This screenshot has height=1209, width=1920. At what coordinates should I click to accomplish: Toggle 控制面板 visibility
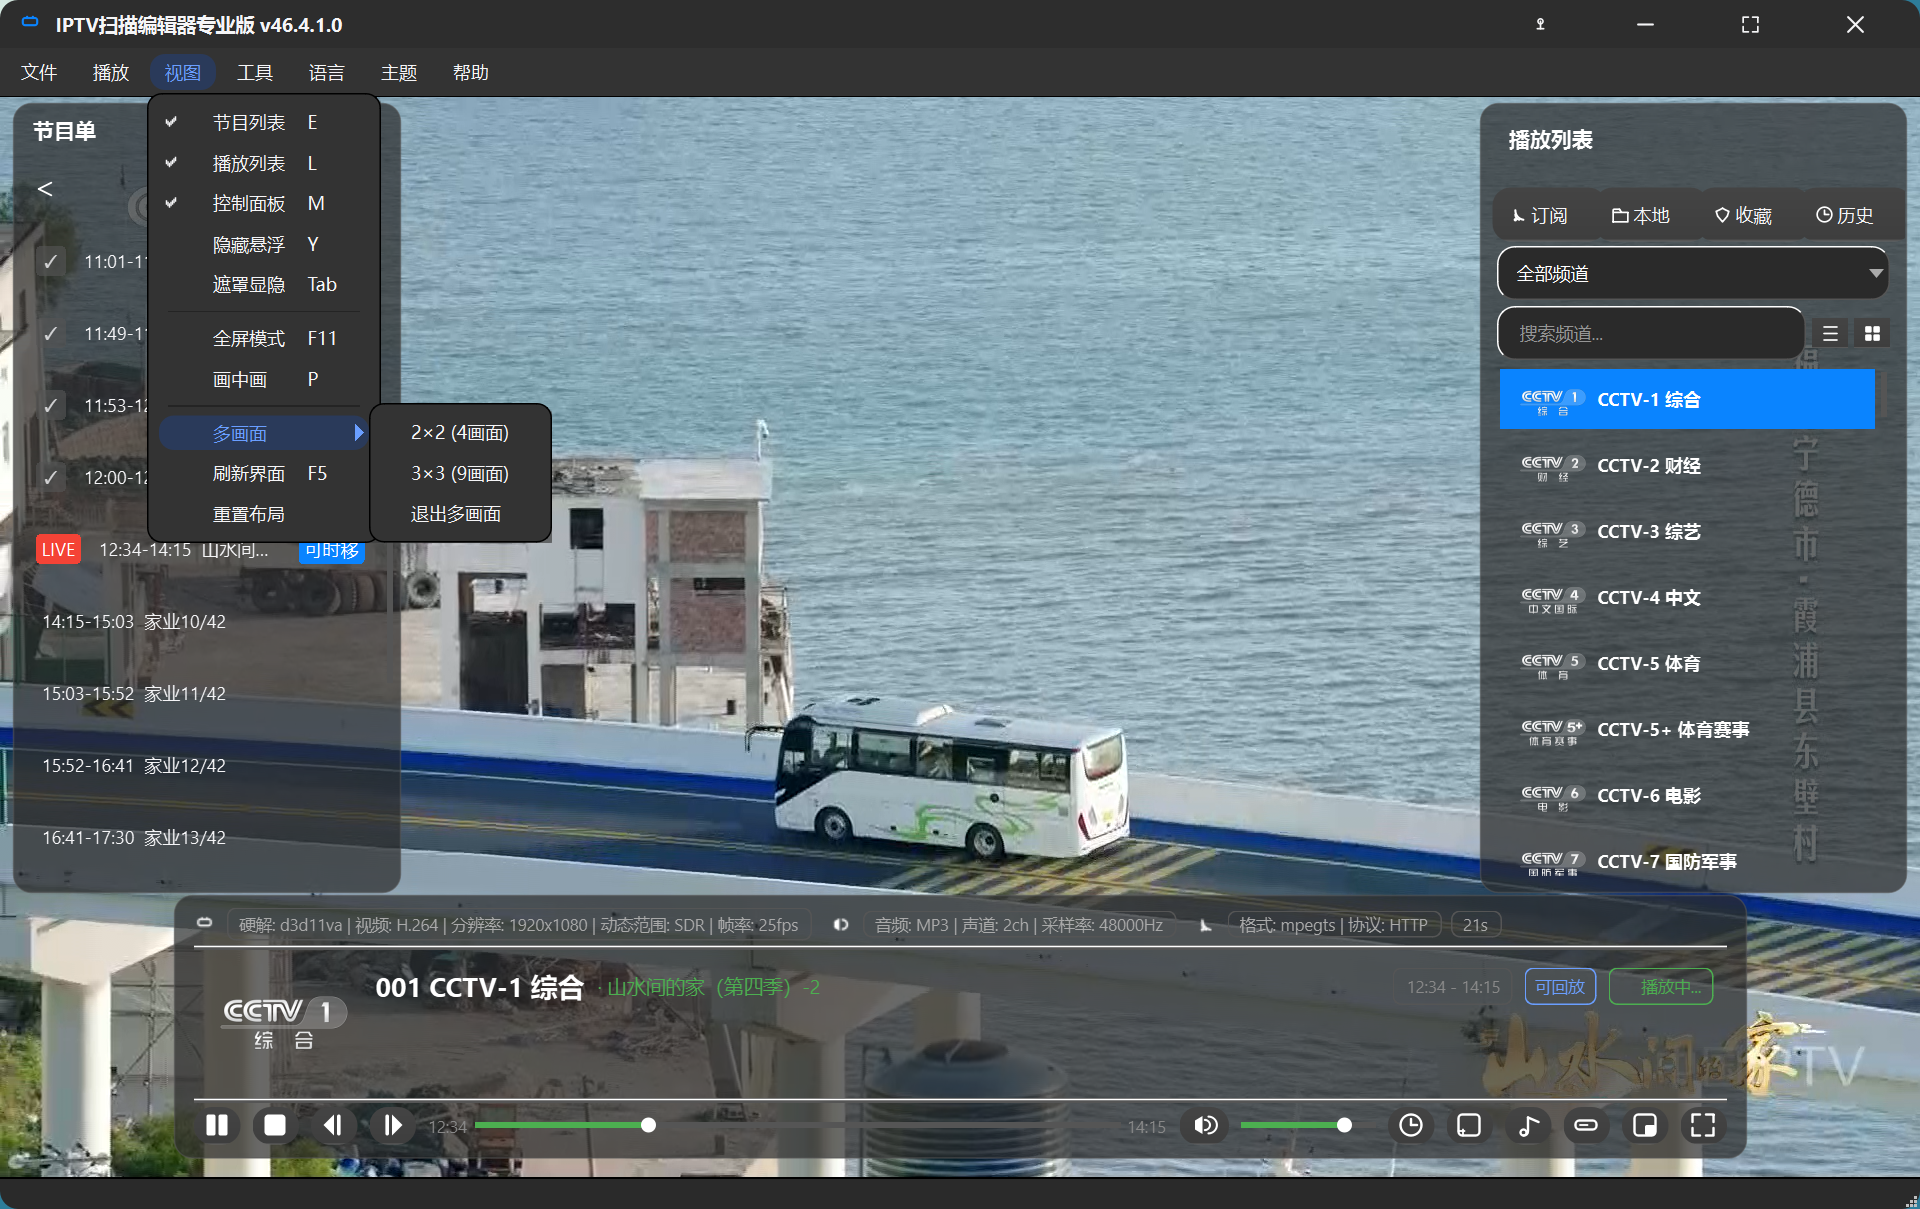[265, 203]
